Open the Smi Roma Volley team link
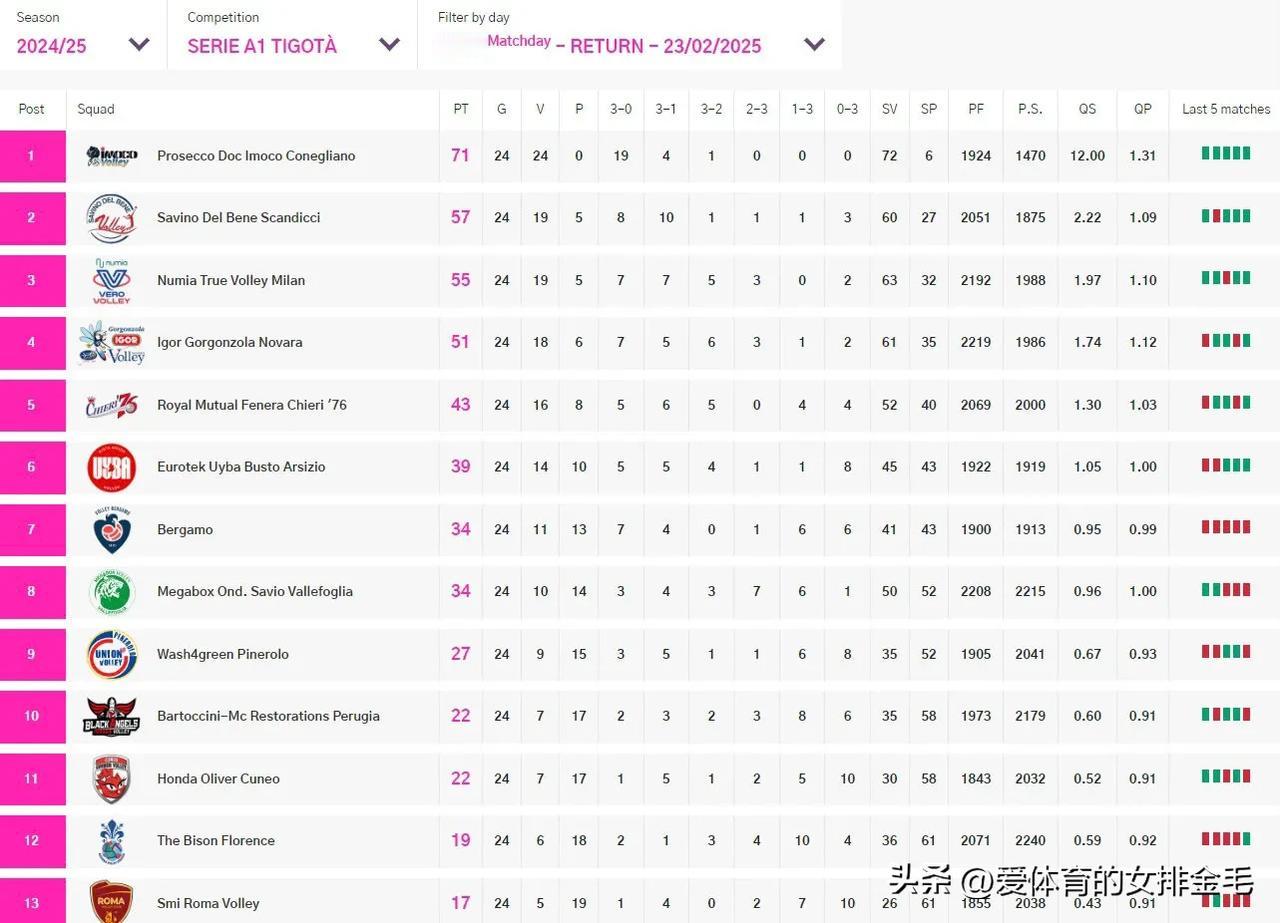This screenshot has width=1280, height=923. pos(208,903)
